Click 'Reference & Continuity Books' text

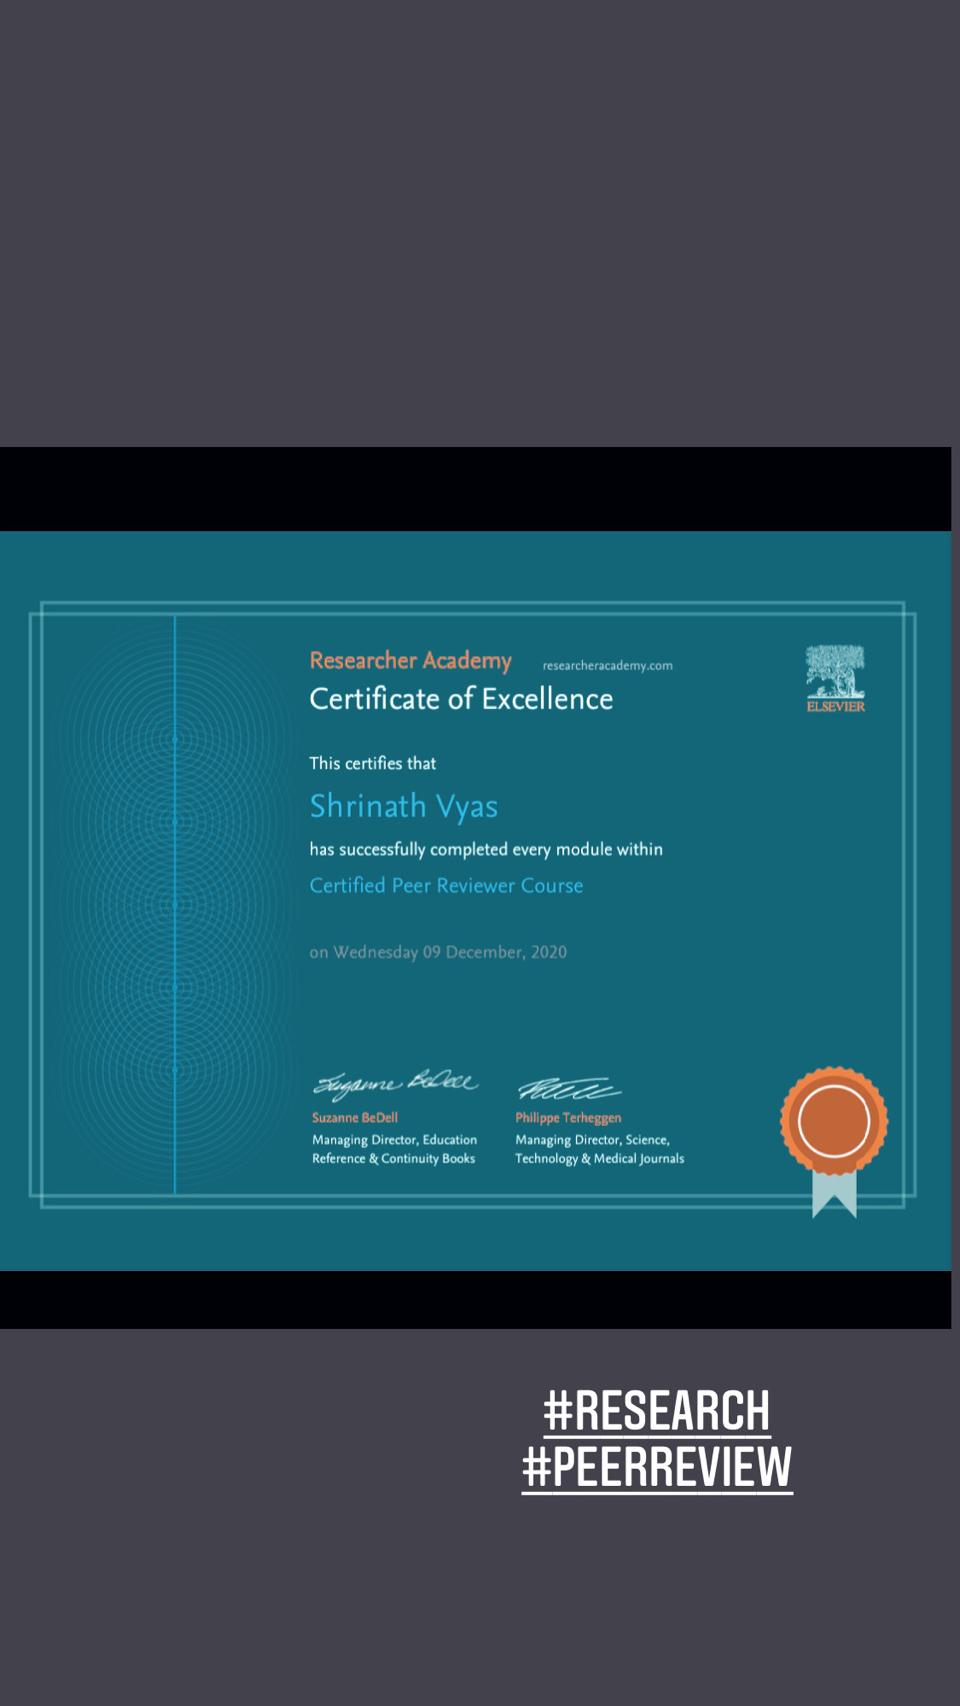393,1159
